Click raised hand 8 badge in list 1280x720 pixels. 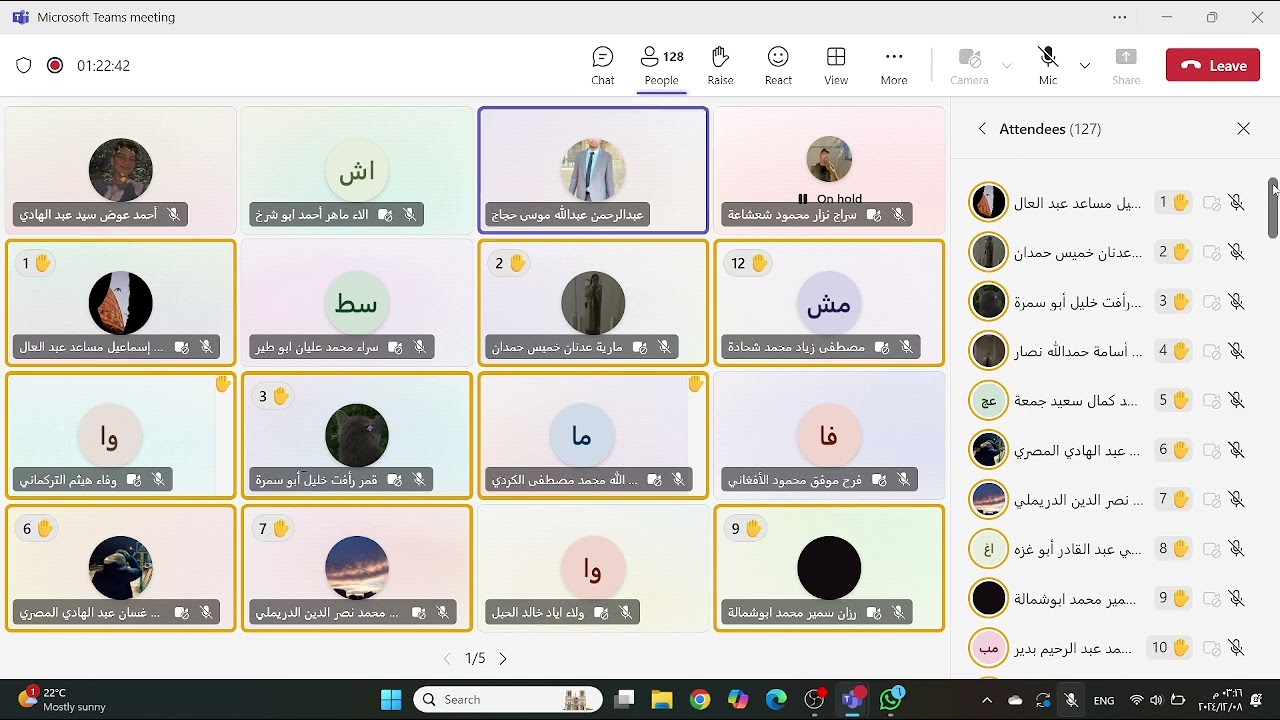tap(1173, 548)
